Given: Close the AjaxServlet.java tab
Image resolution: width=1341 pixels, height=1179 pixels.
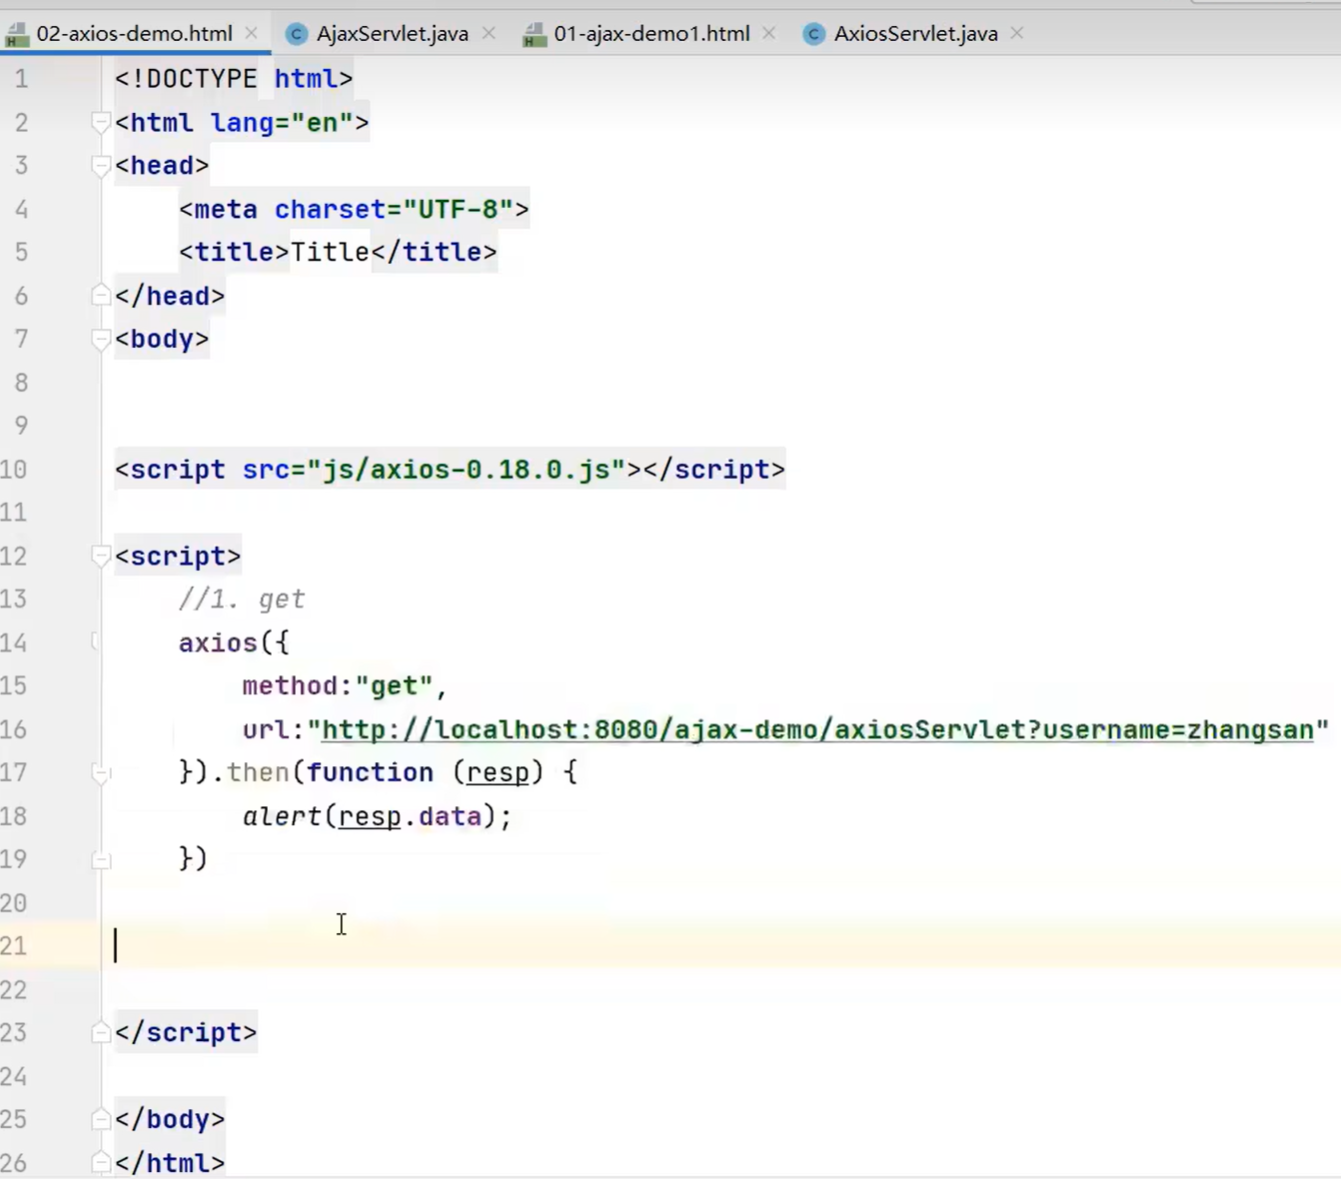Looking at the screenshot, I should (x=488, y=33).
